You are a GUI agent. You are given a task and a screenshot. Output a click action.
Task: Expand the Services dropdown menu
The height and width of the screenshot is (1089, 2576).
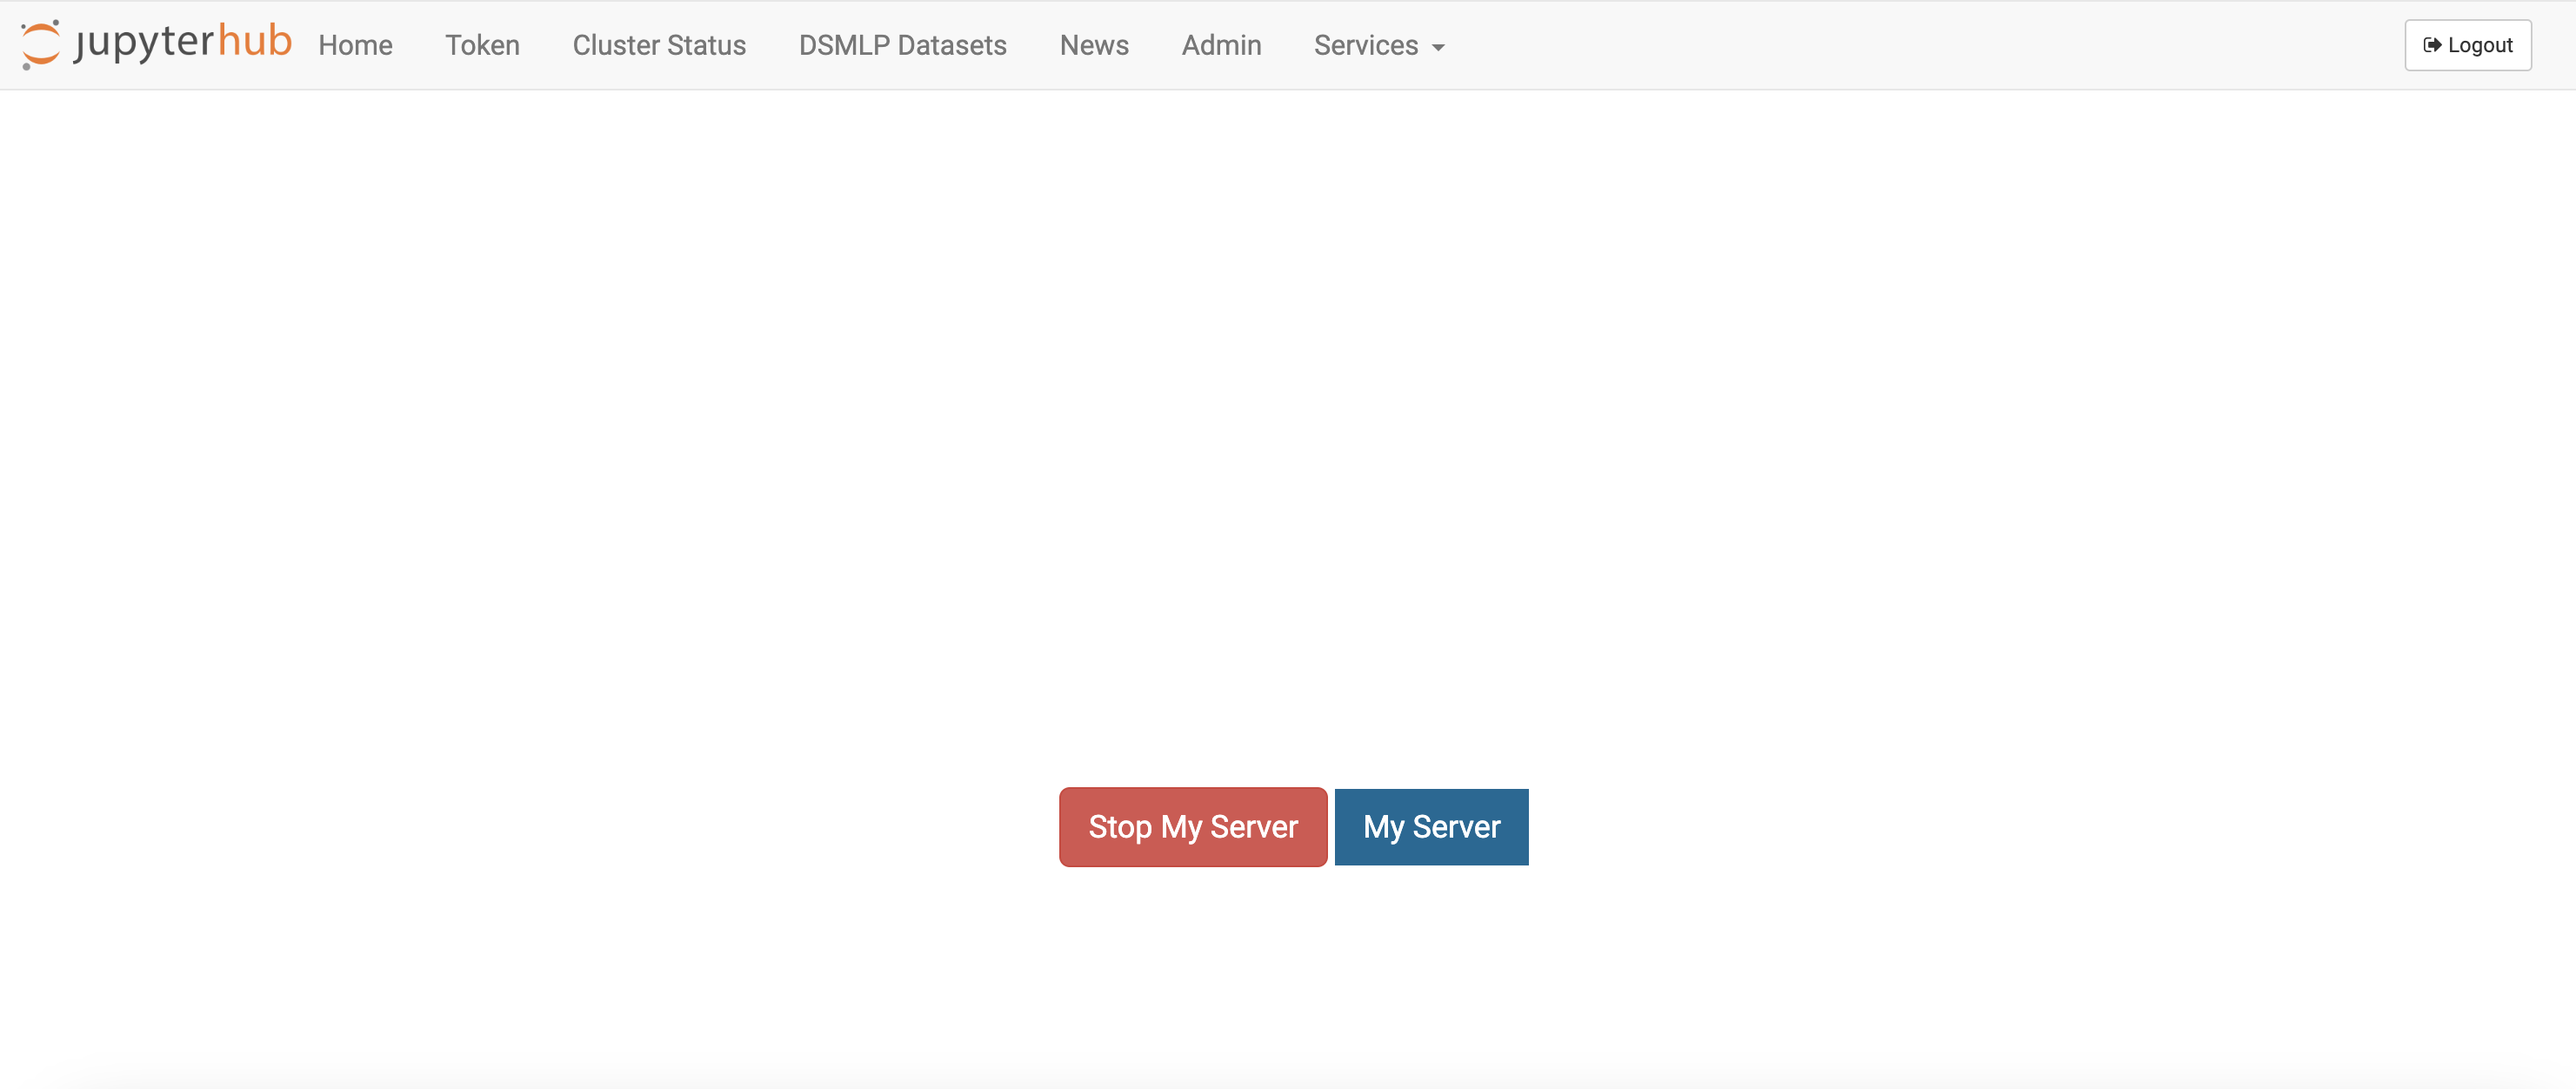pyautogui.click(x=1379, y=45)
